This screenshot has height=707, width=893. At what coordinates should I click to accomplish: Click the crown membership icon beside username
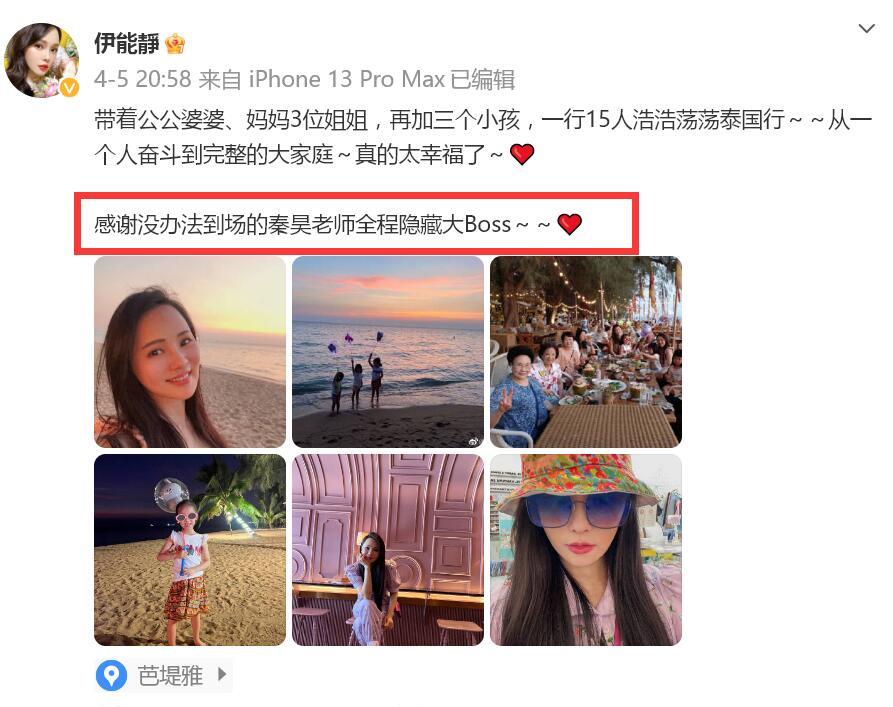click(x=175, y=43)
